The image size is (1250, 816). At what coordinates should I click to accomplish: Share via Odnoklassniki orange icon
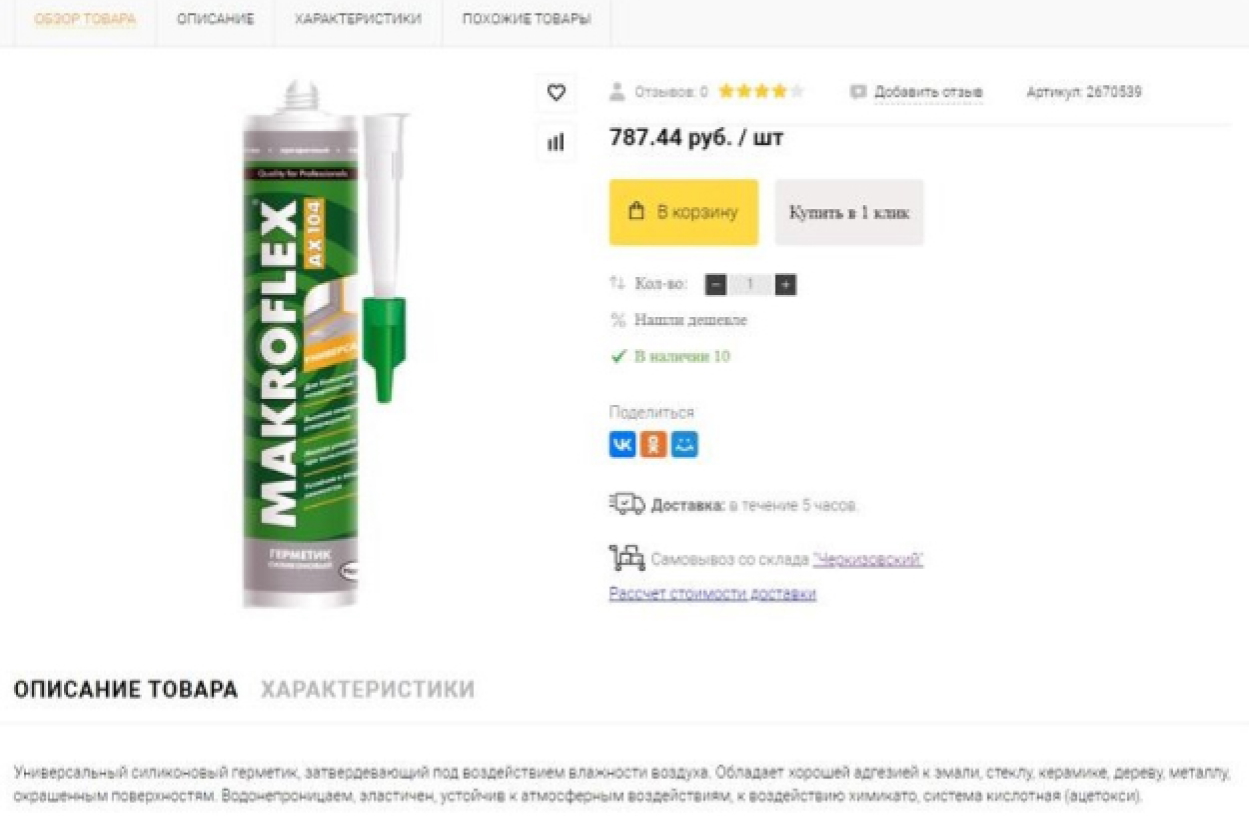coord(653,445)
